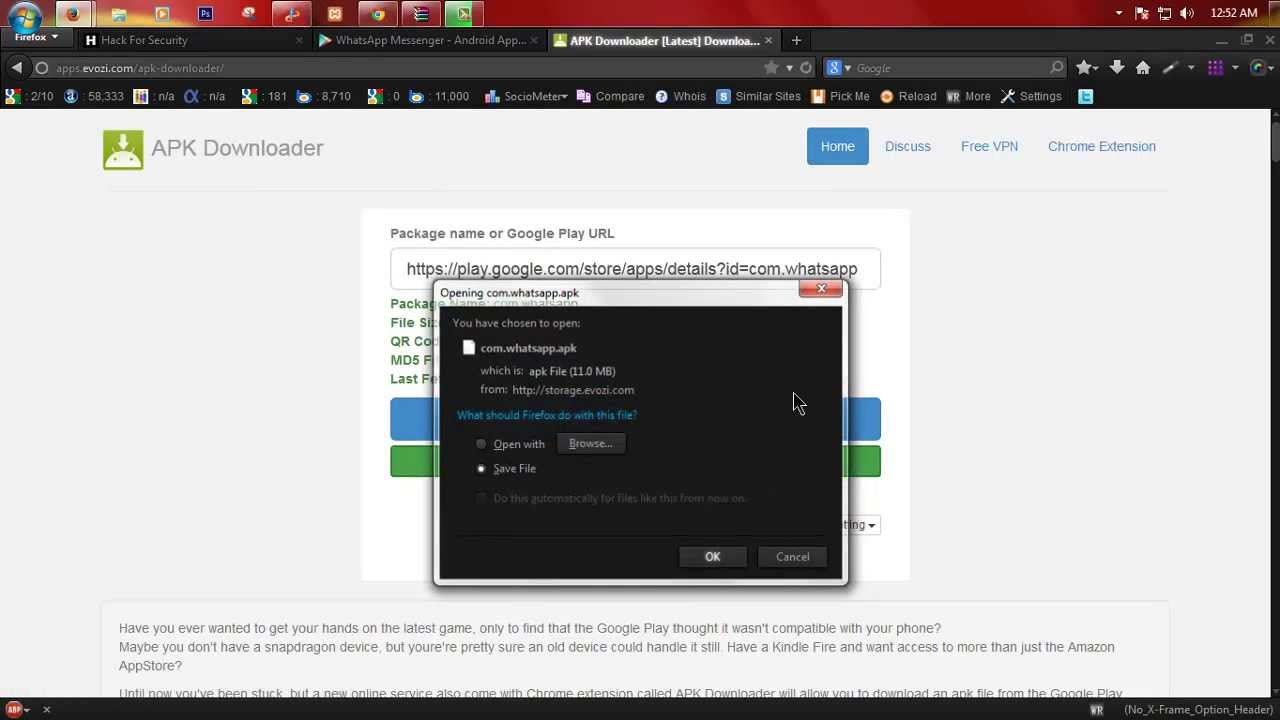Click Google PageRank 2/10 indicator
1280x720 pixels.
(x=29, y=96)
